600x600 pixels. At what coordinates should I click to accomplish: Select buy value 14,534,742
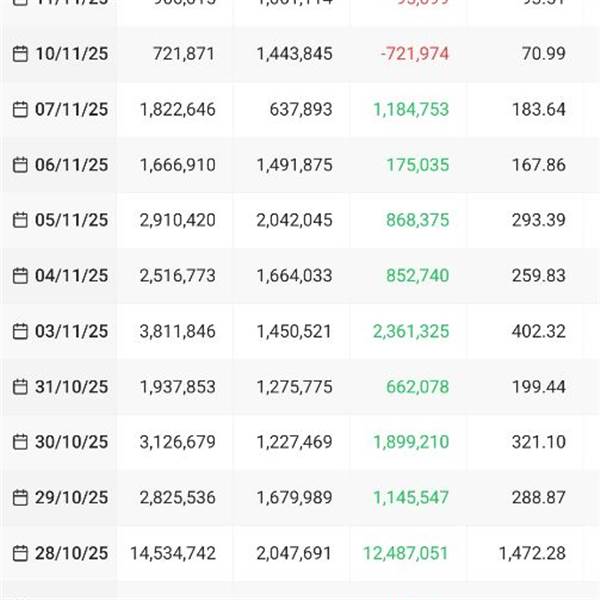coord(173,553)
